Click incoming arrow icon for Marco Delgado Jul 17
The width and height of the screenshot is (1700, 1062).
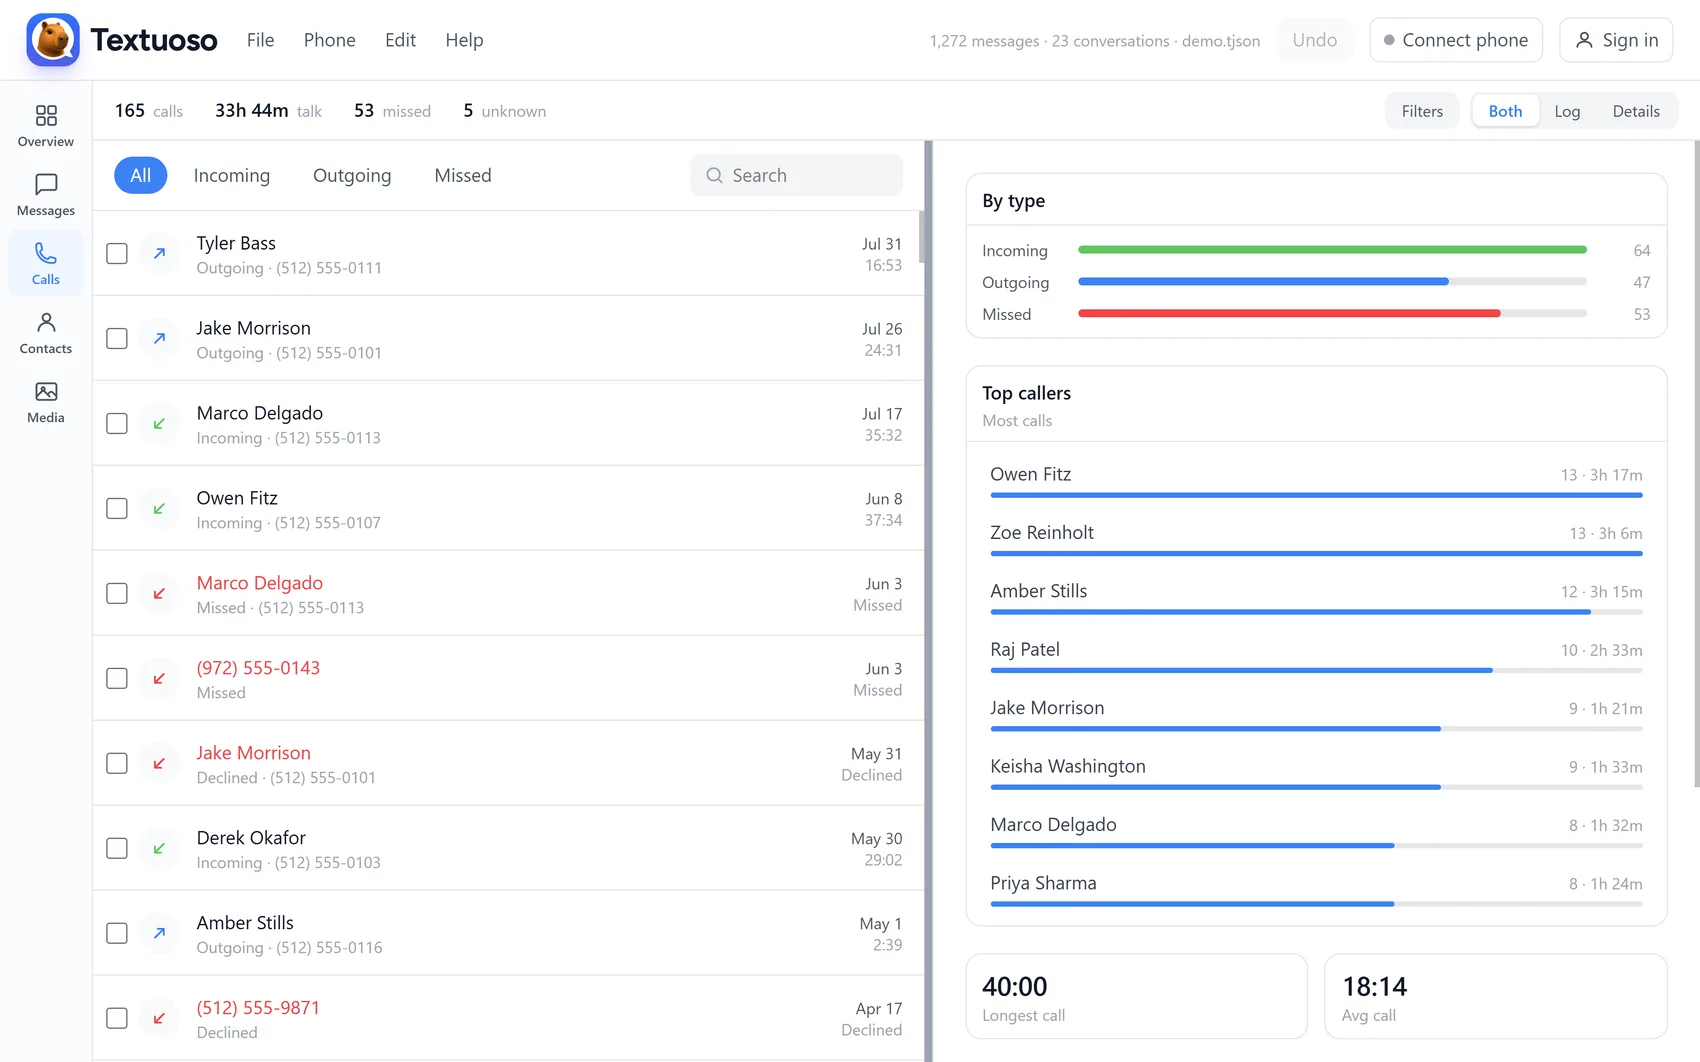click(159, 424)
